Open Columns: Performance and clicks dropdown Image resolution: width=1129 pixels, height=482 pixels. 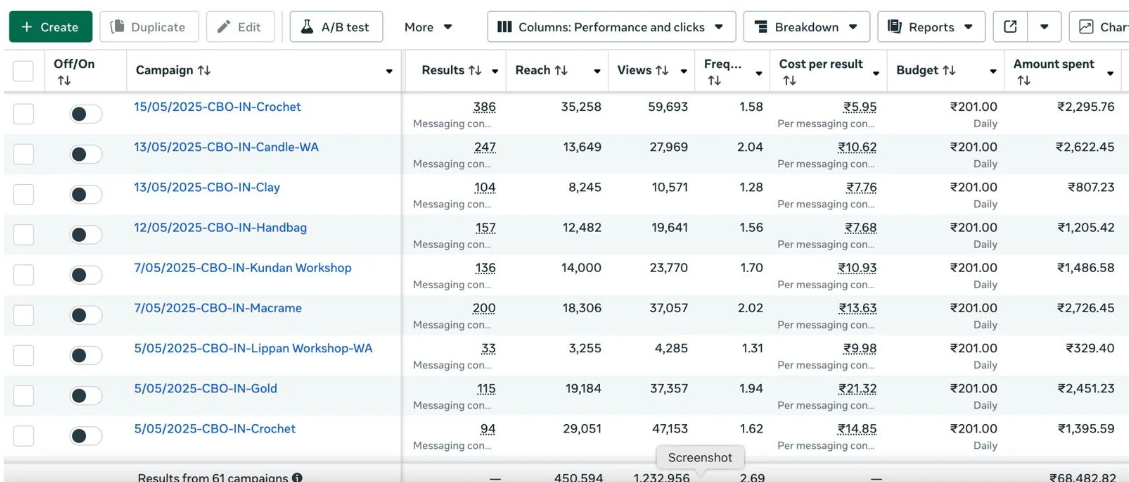click(612, 27)
